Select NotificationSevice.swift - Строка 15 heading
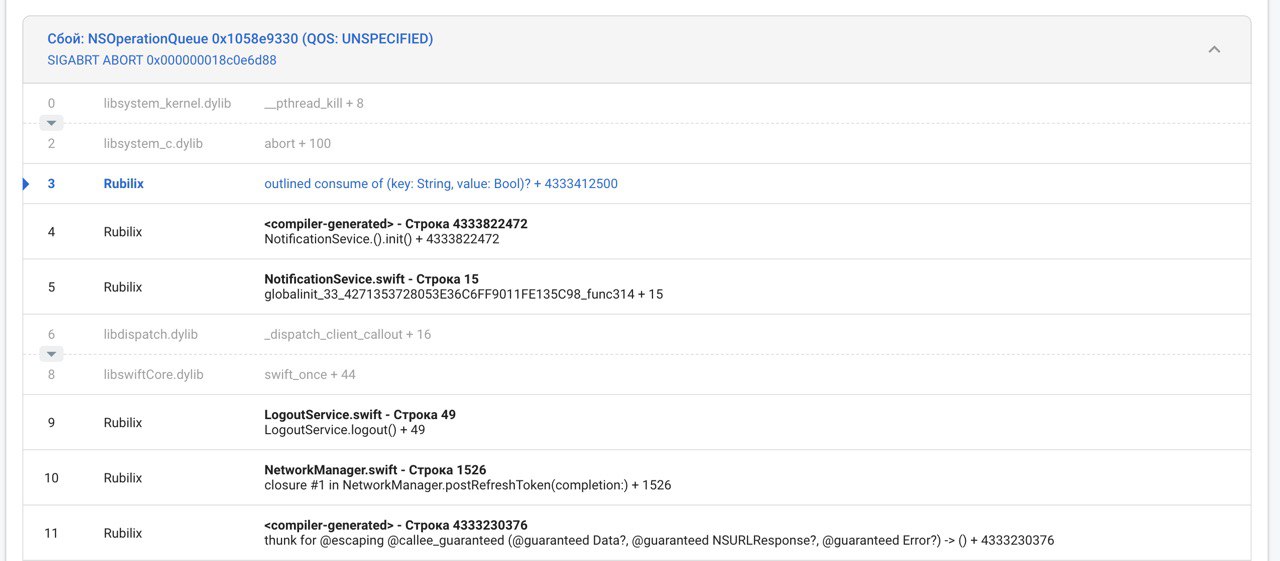 [371, 279]
